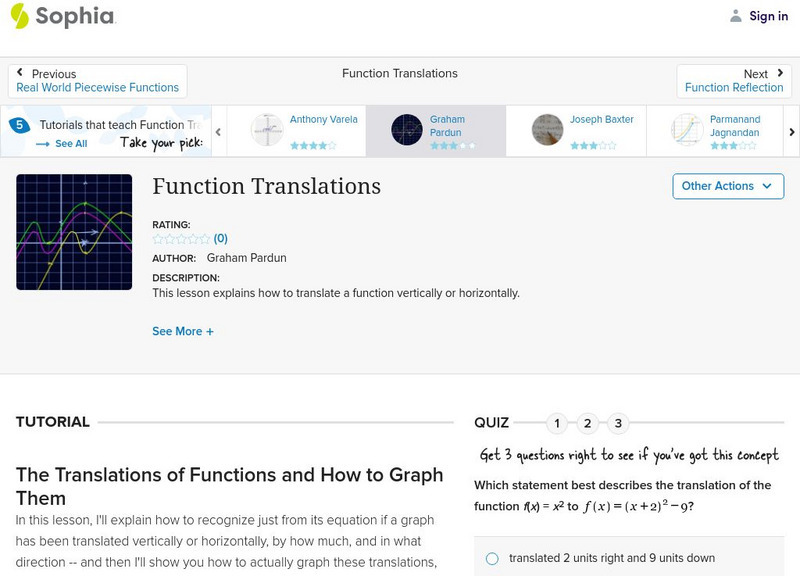Expand description with See More +
The height and width of the screenshot is (576, 800).
183,331
